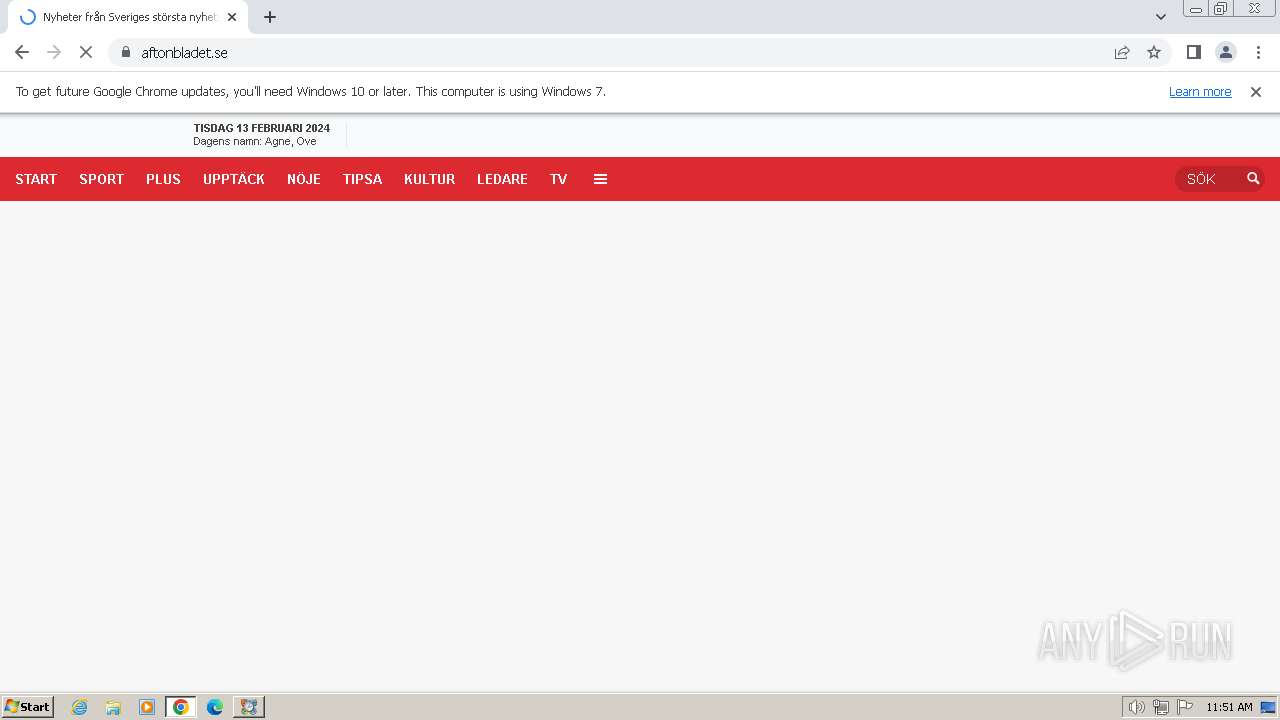Open the PLUS section

coord(163,179)
